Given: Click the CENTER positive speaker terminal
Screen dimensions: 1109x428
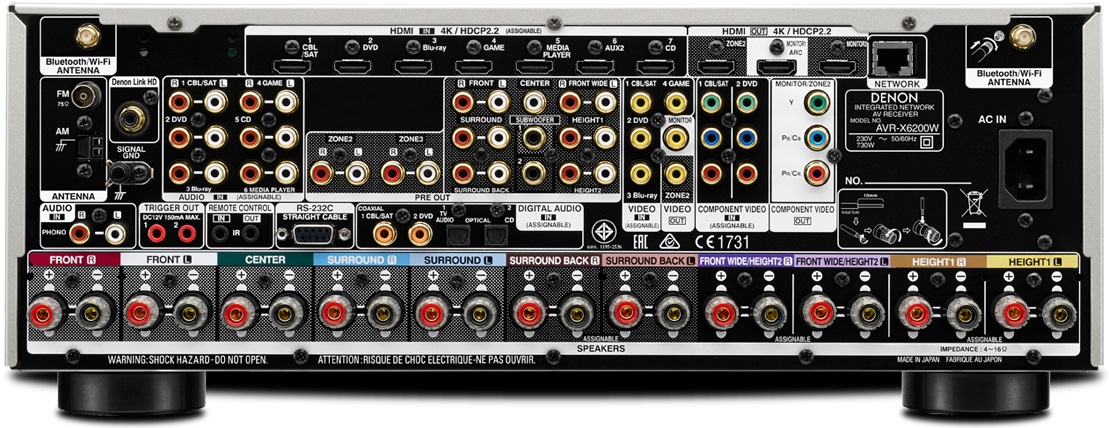Looking at the screenshot, I should click(x=236, y=313).
